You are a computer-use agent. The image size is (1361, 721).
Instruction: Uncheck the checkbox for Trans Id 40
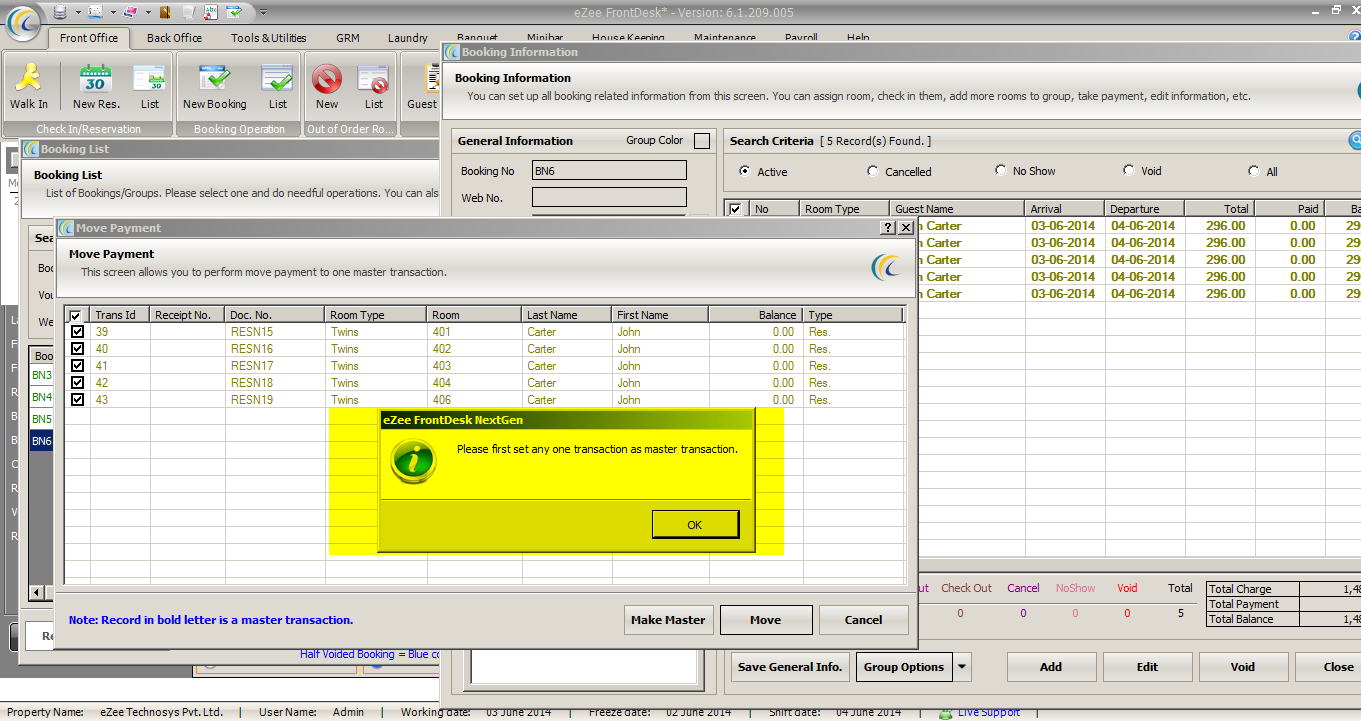[77, 349]
